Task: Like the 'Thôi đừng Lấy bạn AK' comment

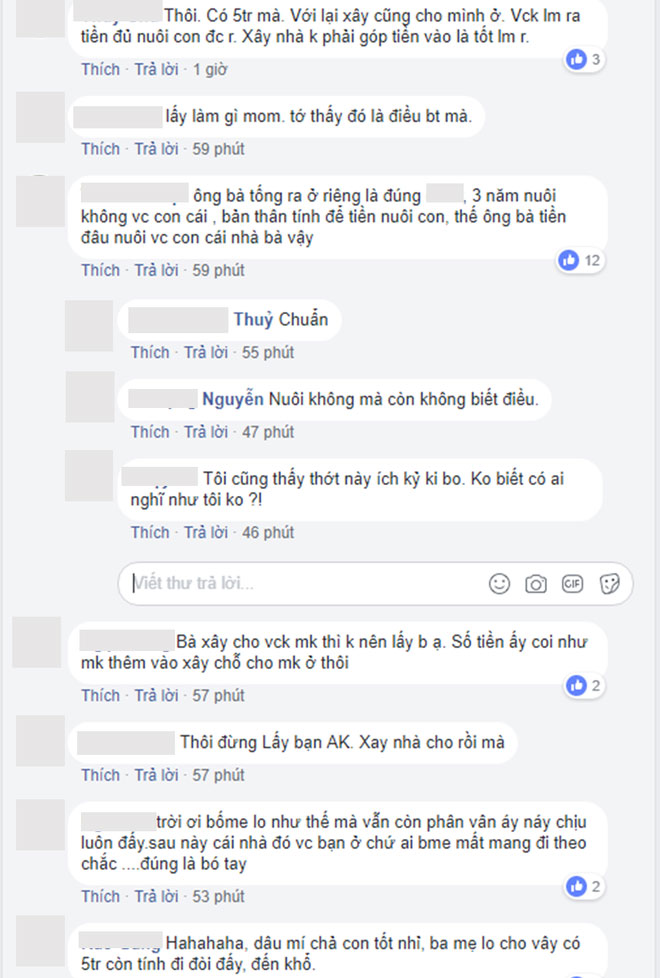Action: (x=100, y=775)
